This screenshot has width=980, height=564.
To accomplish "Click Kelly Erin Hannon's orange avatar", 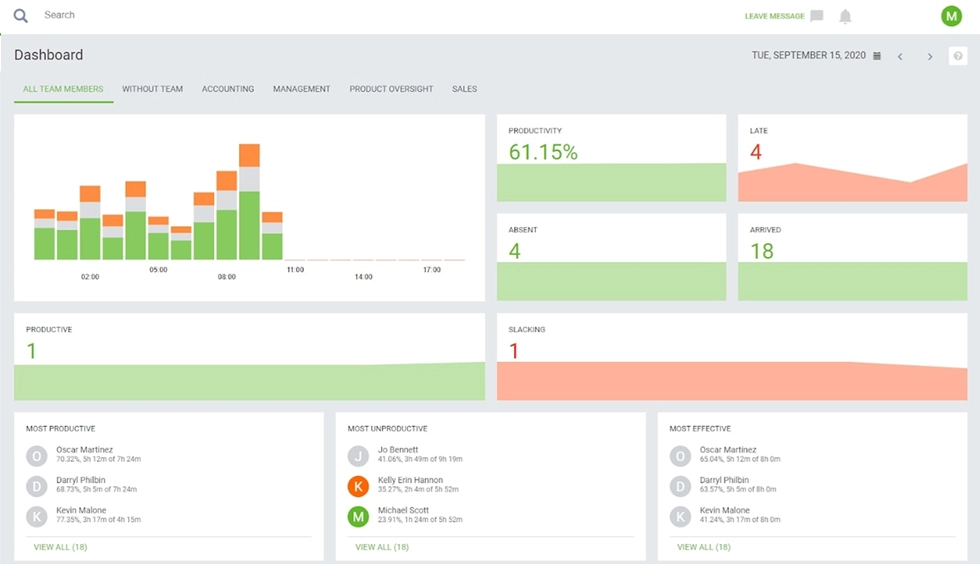I will tap(358, 486).
